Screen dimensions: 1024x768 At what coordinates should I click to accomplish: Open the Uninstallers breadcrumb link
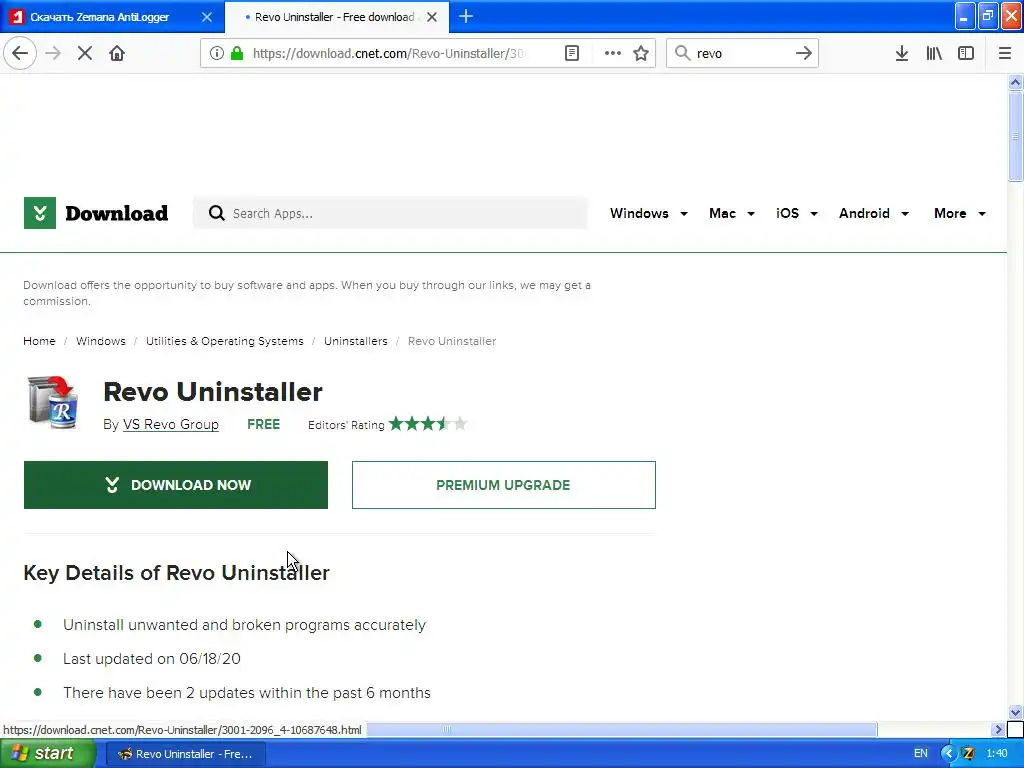(356, 341)
